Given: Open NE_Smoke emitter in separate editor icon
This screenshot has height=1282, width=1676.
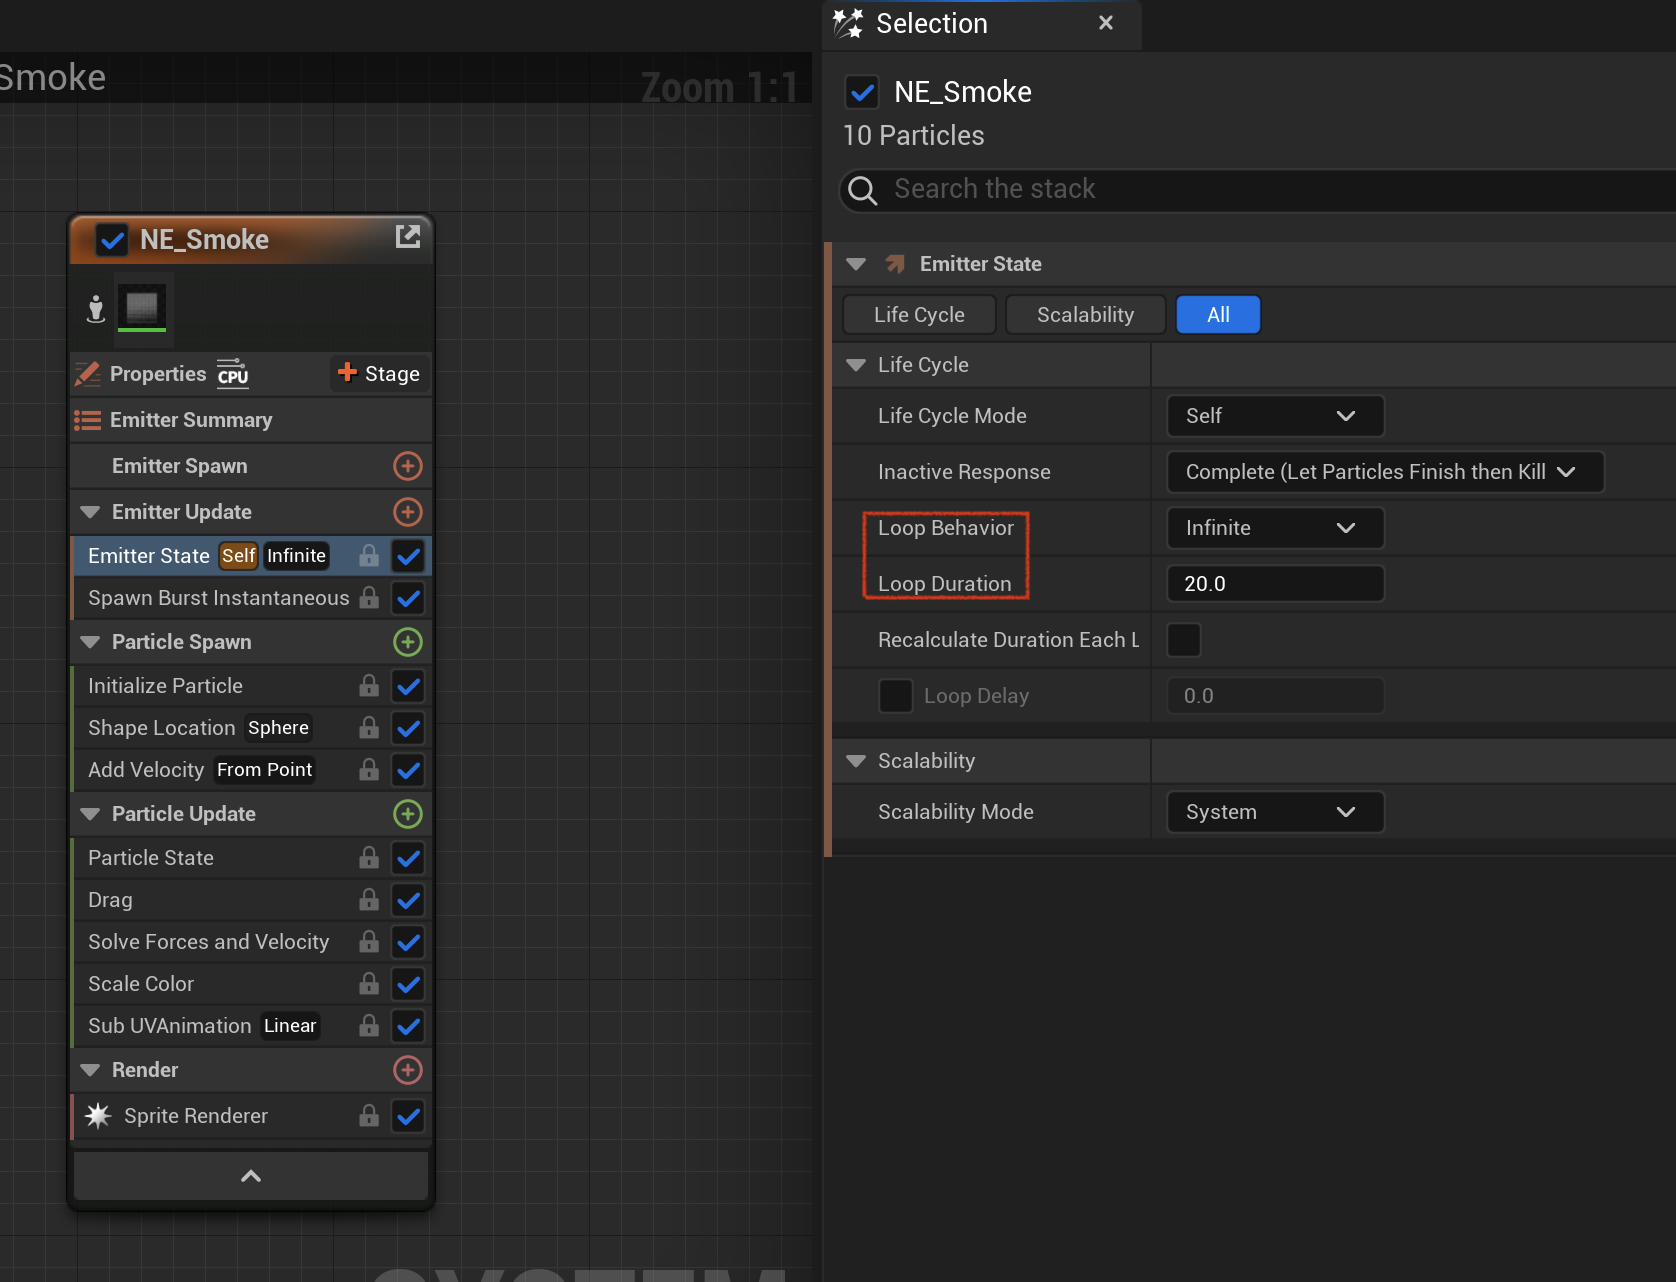Looking at the screenshot, I should tap(408, 237).
